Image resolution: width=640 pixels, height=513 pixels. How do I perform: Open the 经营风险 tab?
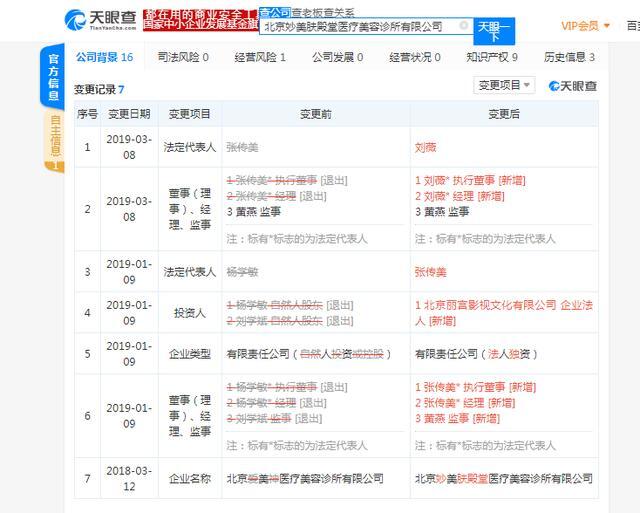[260, 57]
